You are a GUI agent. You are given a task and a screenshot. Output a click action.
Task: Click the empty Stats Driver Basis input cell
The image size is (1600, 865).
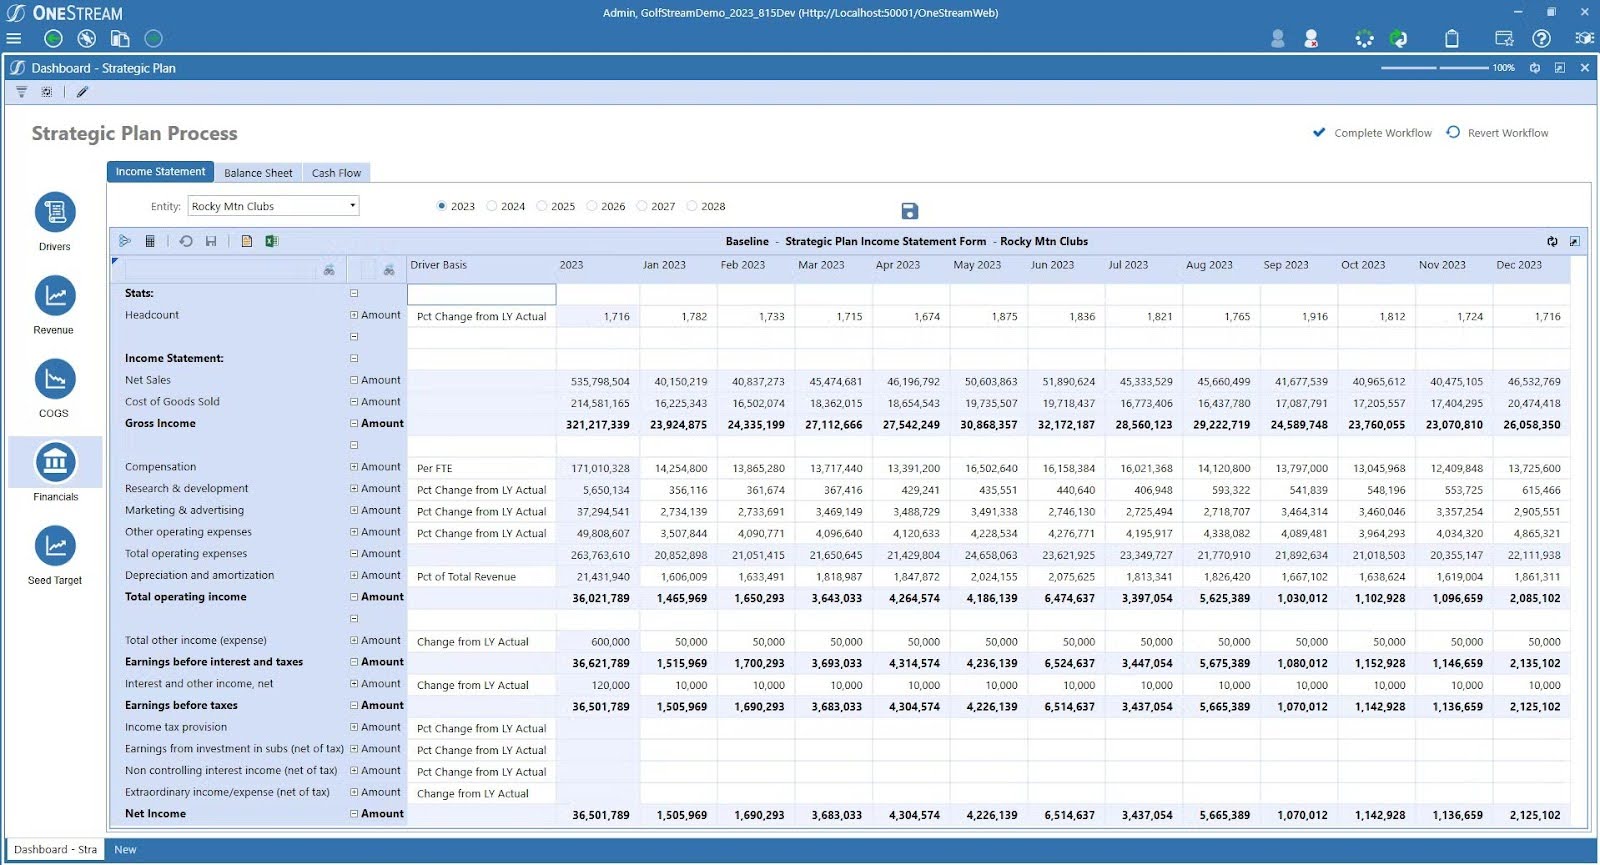pos(481,294)
